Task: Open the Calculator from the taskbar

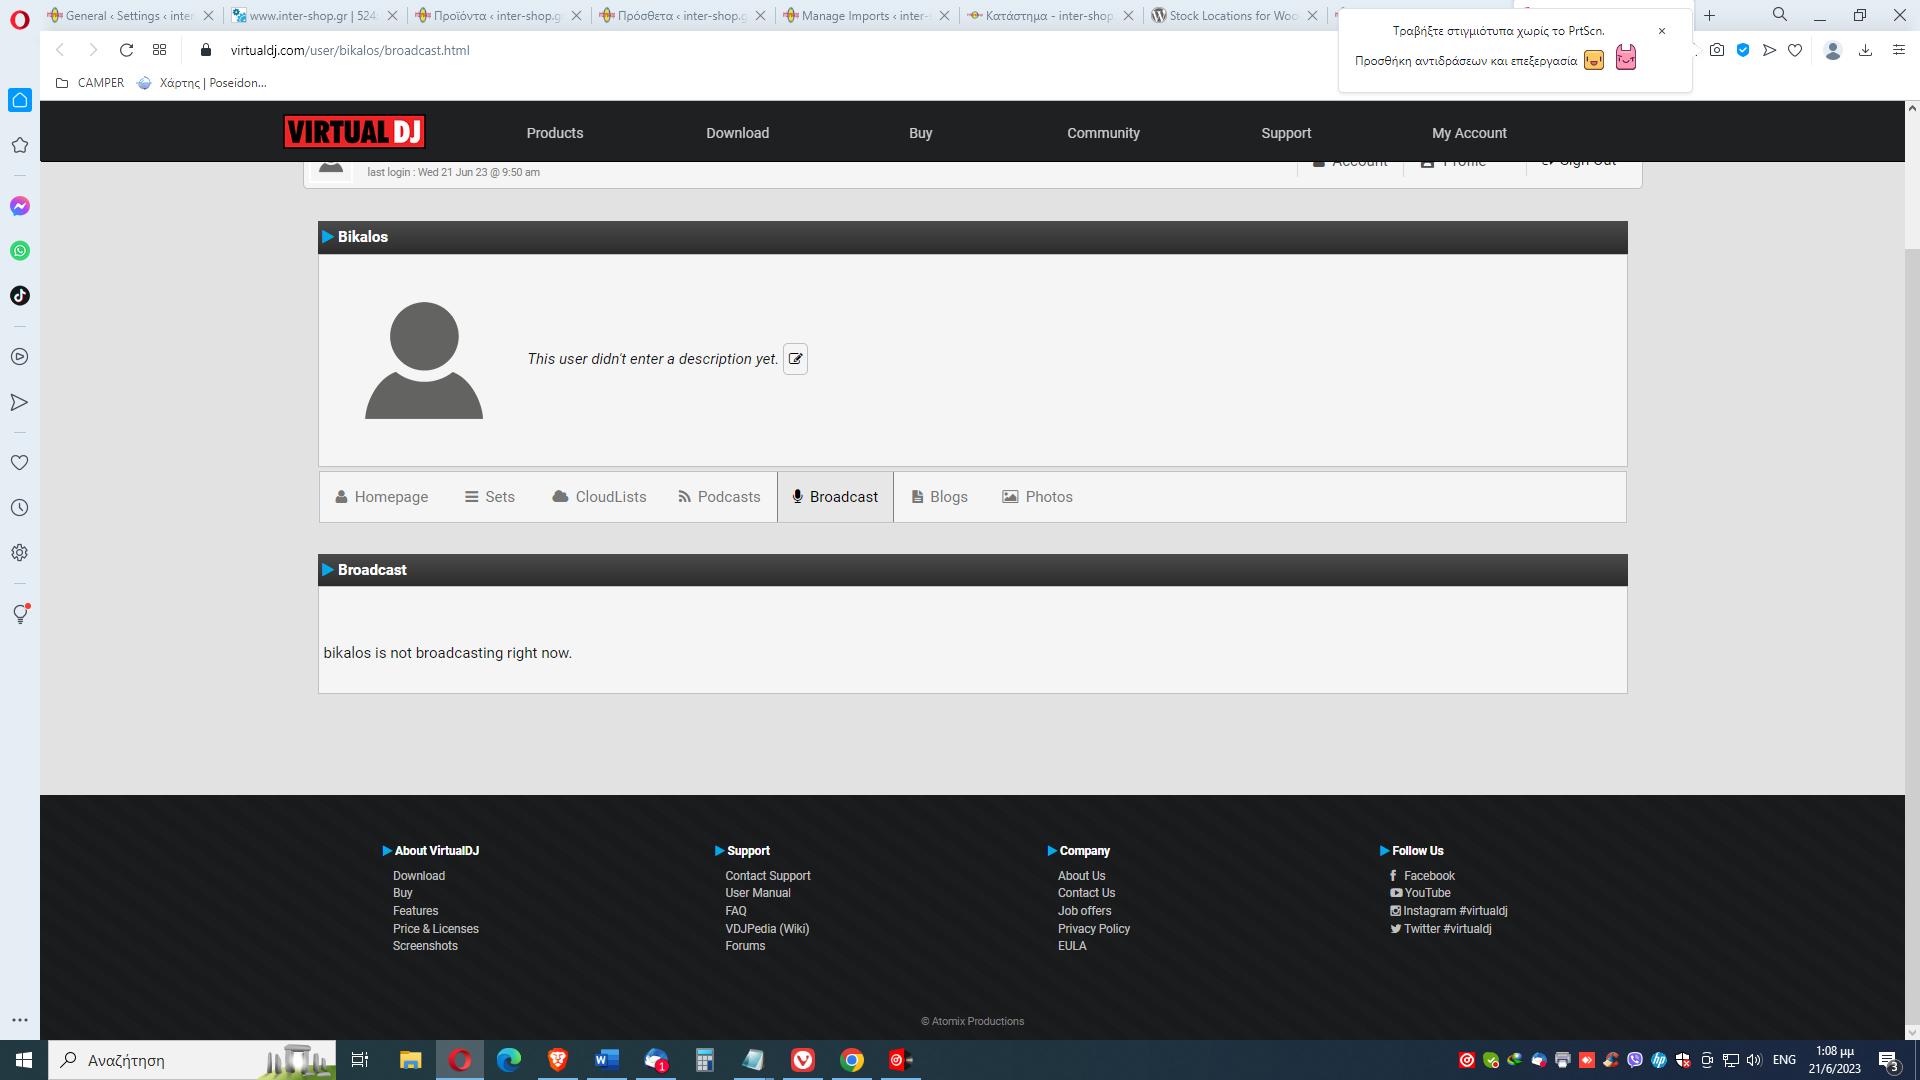Action: (705, 1060)
